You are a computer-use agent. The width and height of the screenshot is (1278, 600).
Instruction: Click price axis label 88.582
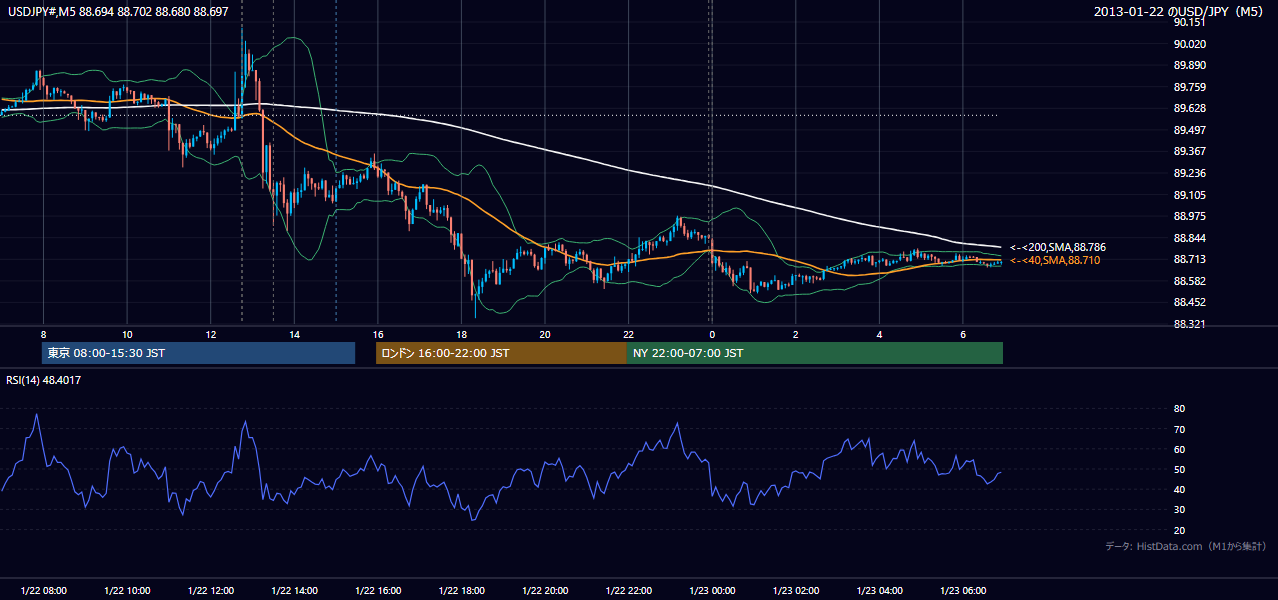click(x=1188, y=281)
